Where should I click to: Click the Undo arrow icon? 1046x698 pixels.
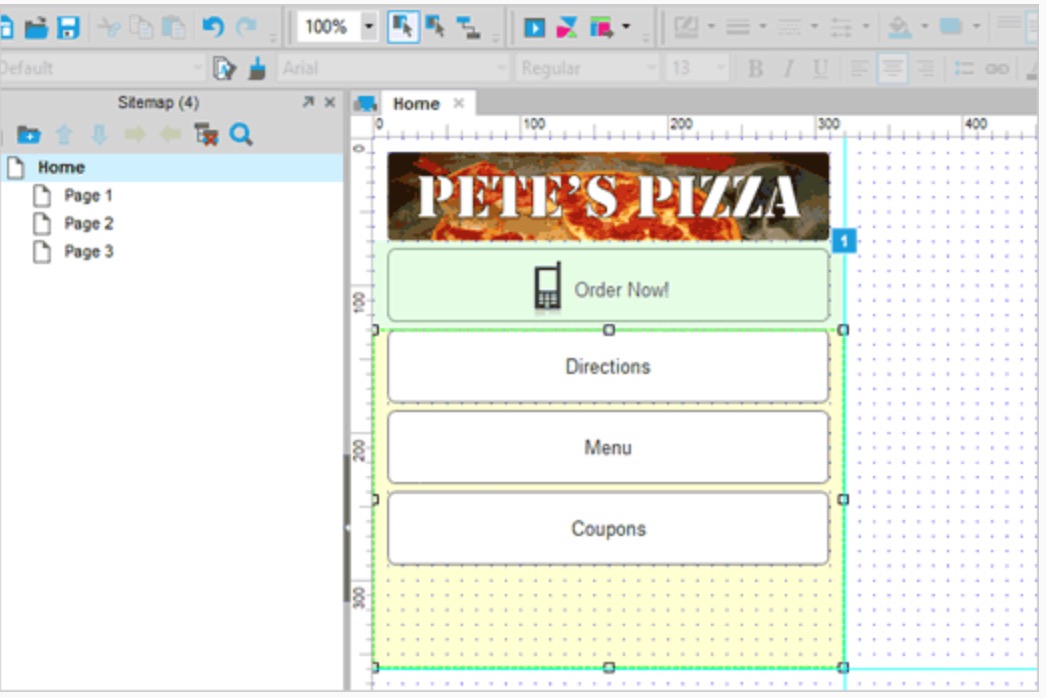213,27
